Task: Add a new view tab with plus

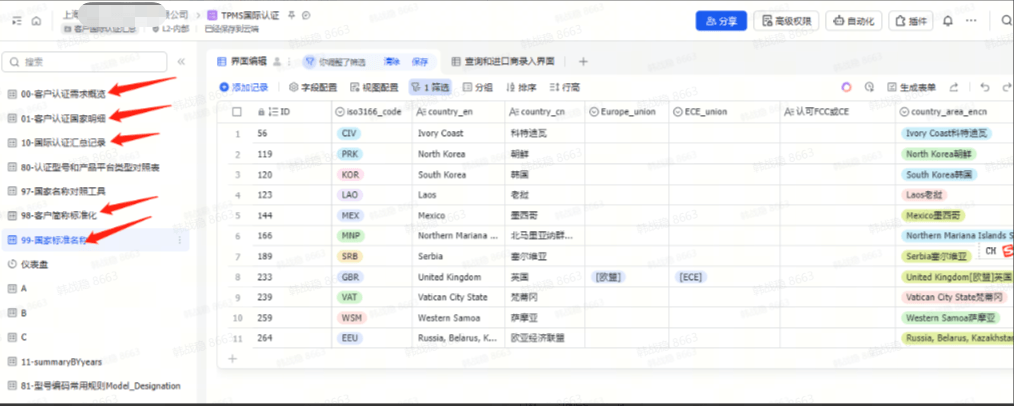Action: 583,62
